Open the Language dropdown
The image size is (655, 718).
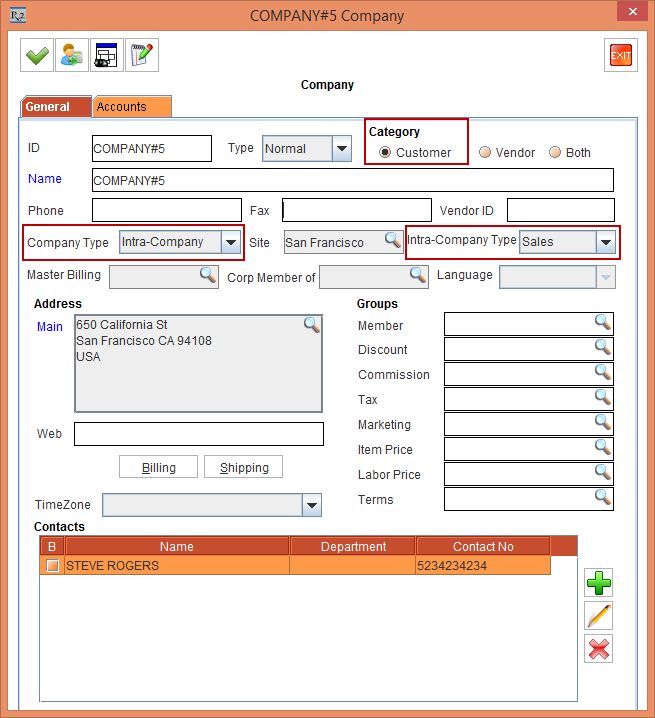[557, 277]
